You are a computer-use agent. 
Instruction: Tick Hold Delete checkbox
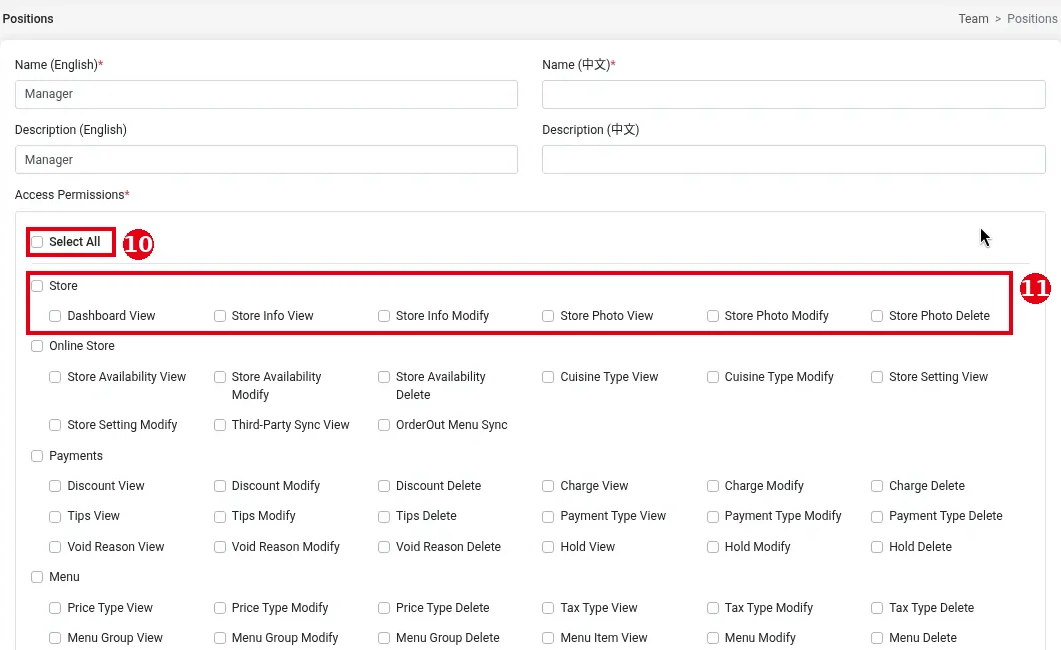877,547
